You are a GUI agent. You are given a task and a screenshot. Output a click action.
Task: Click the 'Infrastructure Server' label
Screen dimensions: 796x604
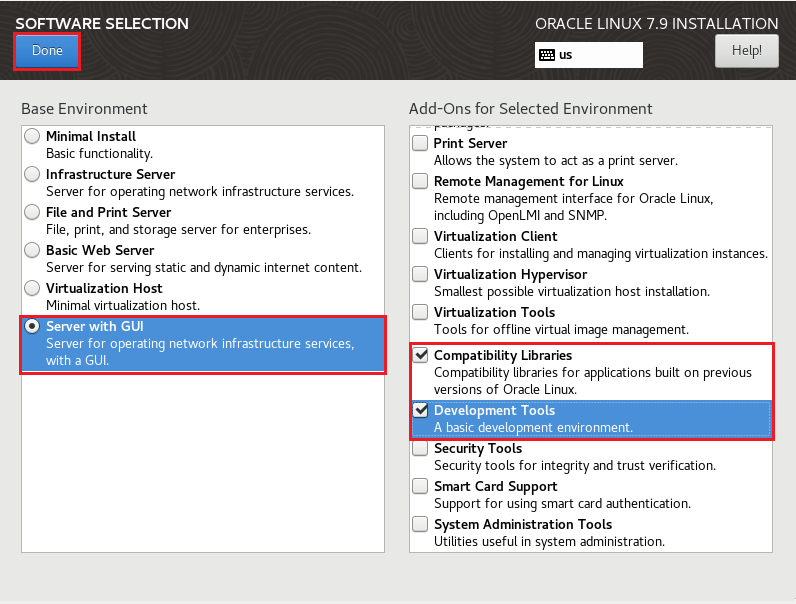coord(110,174)
